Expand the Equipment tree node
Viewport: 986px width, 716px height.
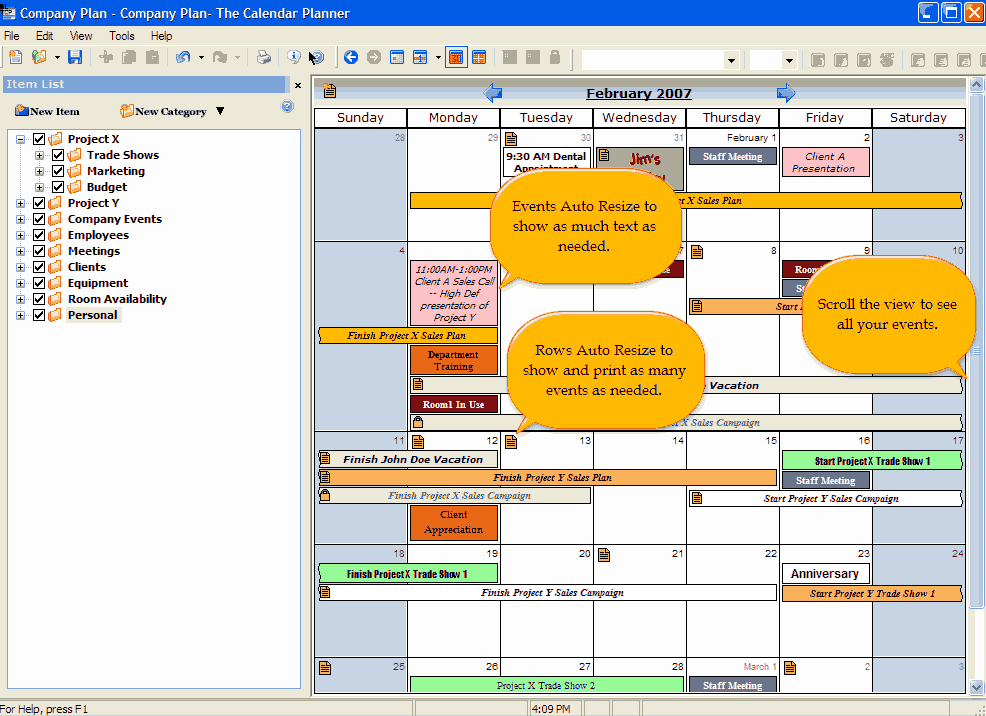[20, 283]
